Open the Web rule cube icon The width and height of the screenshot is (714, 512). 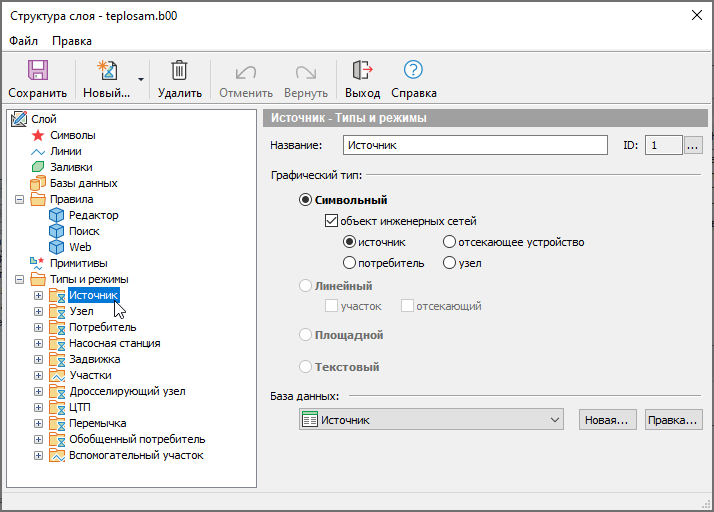coord(57,247)
